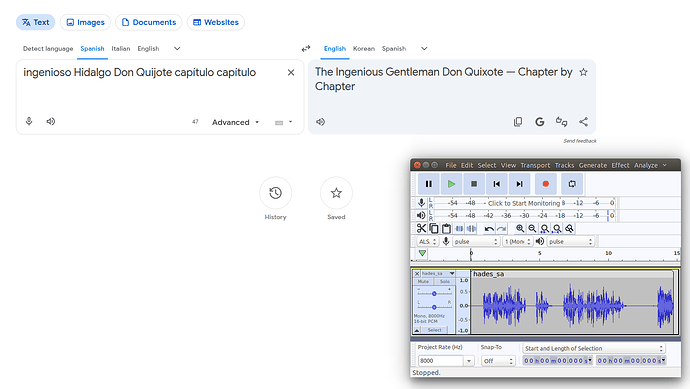Image resolution: width=690 pixels, height=389 pixels.
Task: Switch to Documents tab in Translate
Action: tap(149, 22)
